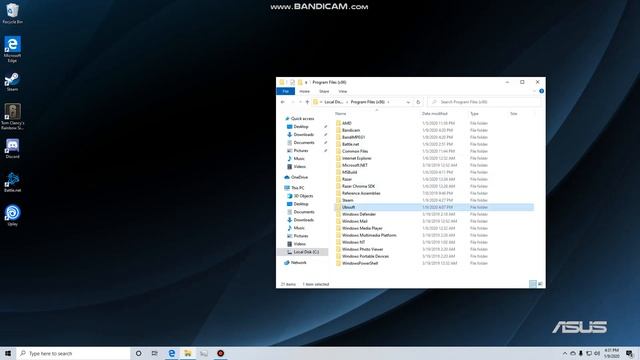
Task: Open the address bar history dropdown
Action: click(x=408, y=102)
